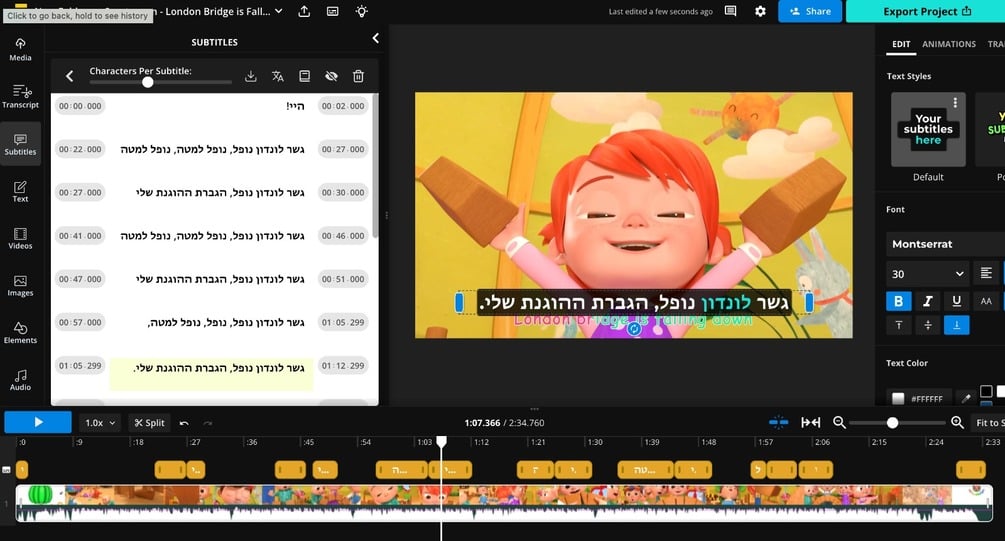Click Fit to Screen button
Image resolution: width=1005 pixels, height=541 pixels.
tap(988, 423)
